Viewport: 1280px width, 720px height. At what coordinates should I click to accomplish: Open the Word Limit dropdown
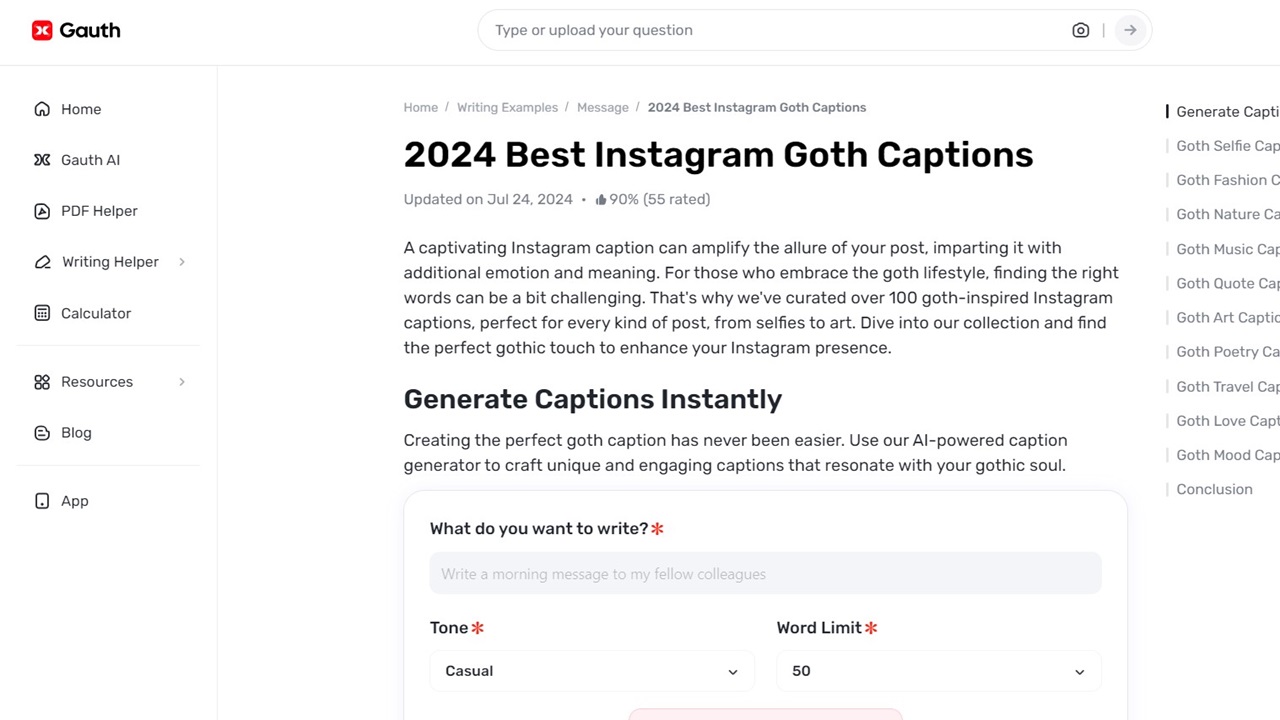click(x=938, y=671)
